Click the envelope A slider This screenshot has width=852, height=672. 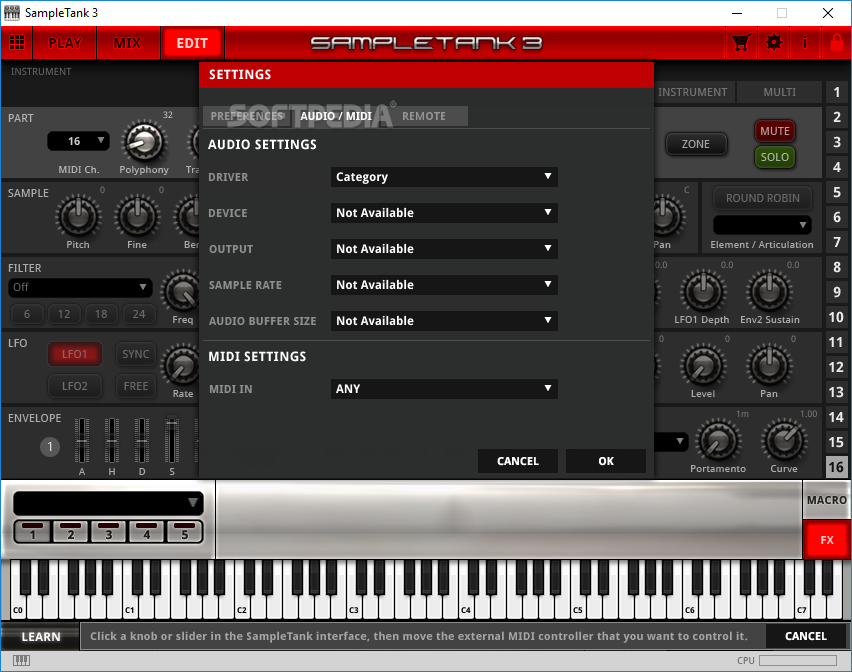pos(82,441)
